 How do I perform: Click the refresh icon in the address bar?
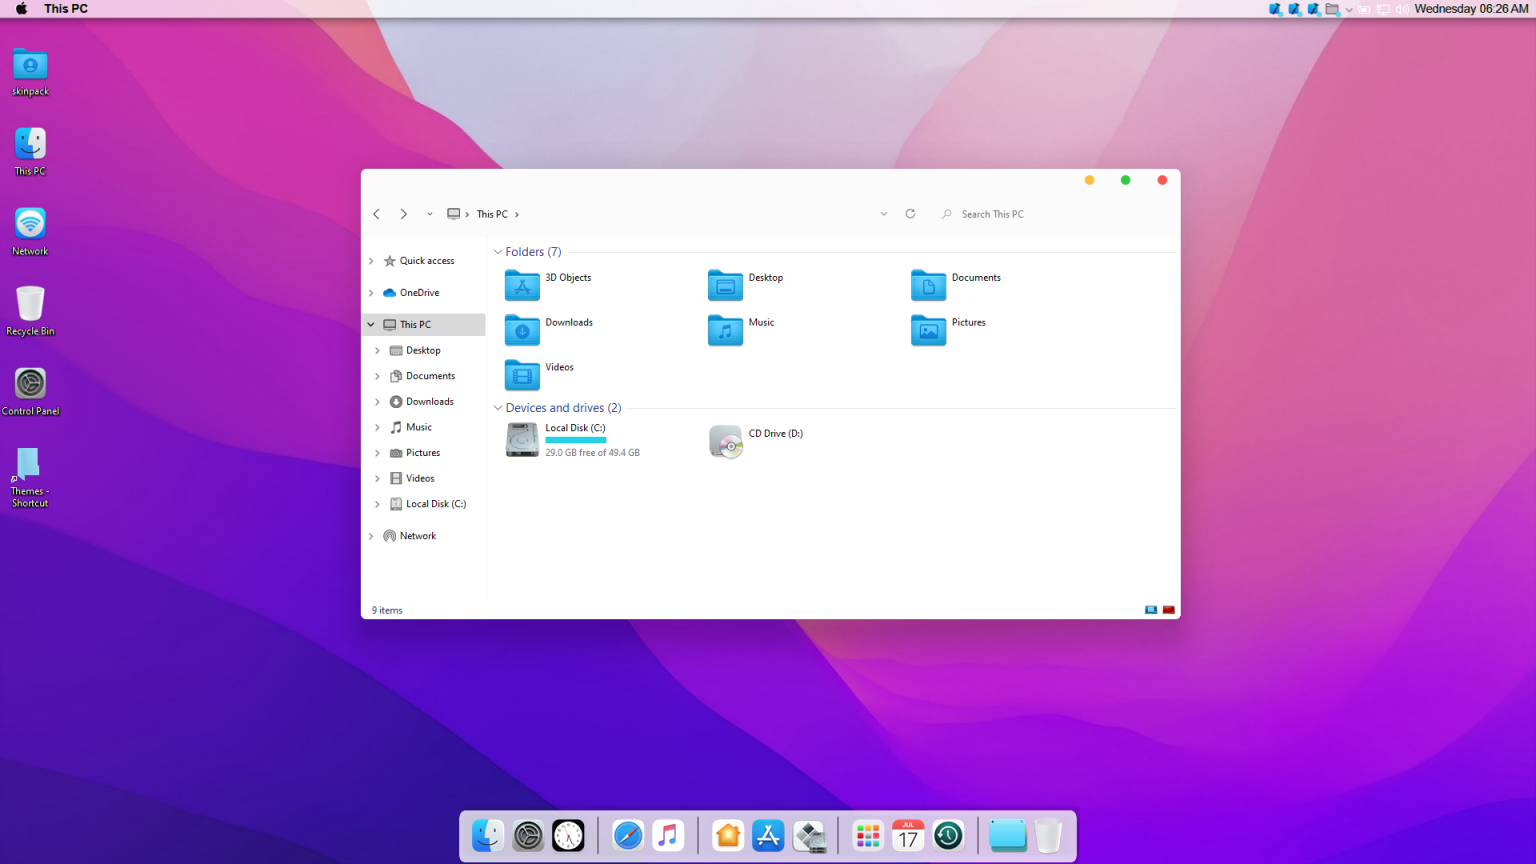pyautogui.click(x=910, y=213)
